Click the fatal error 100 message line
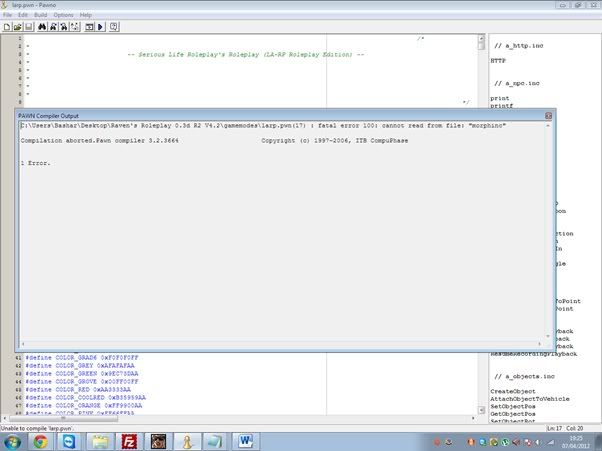602x451 pixels. [x=263, y=126]
